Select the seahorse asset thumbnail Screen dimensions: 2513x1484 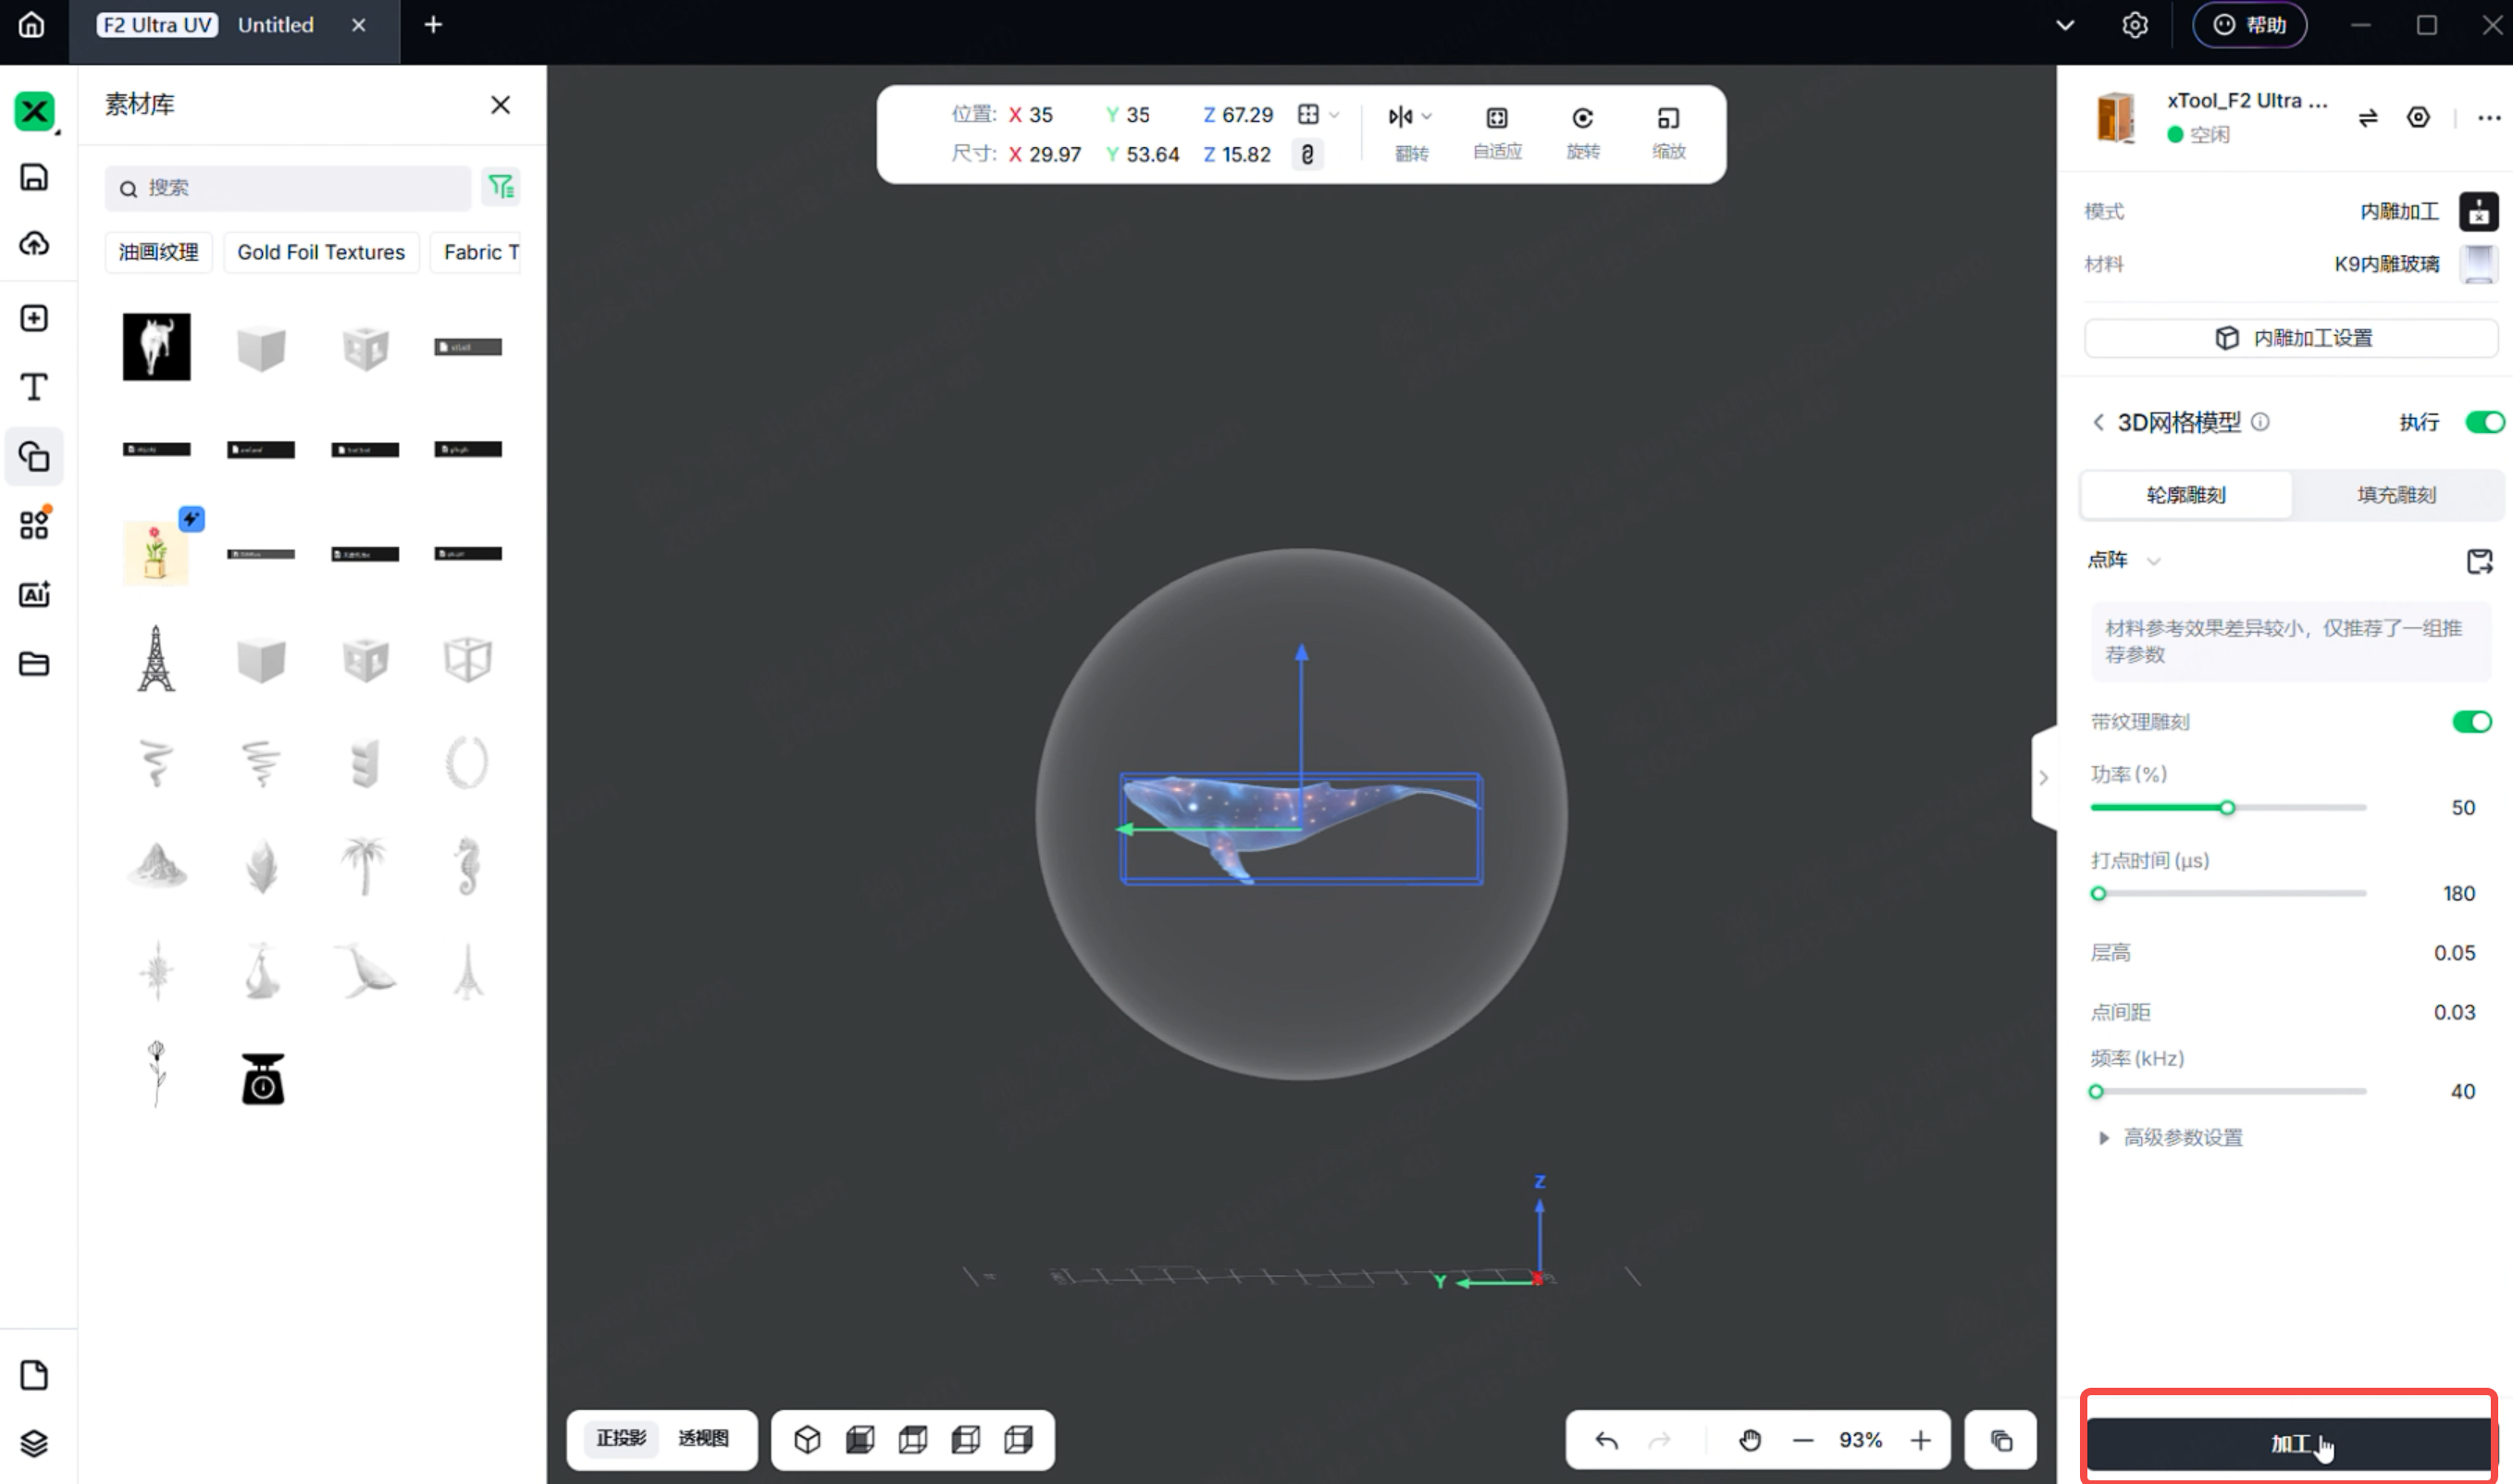[x=467, y=865]
